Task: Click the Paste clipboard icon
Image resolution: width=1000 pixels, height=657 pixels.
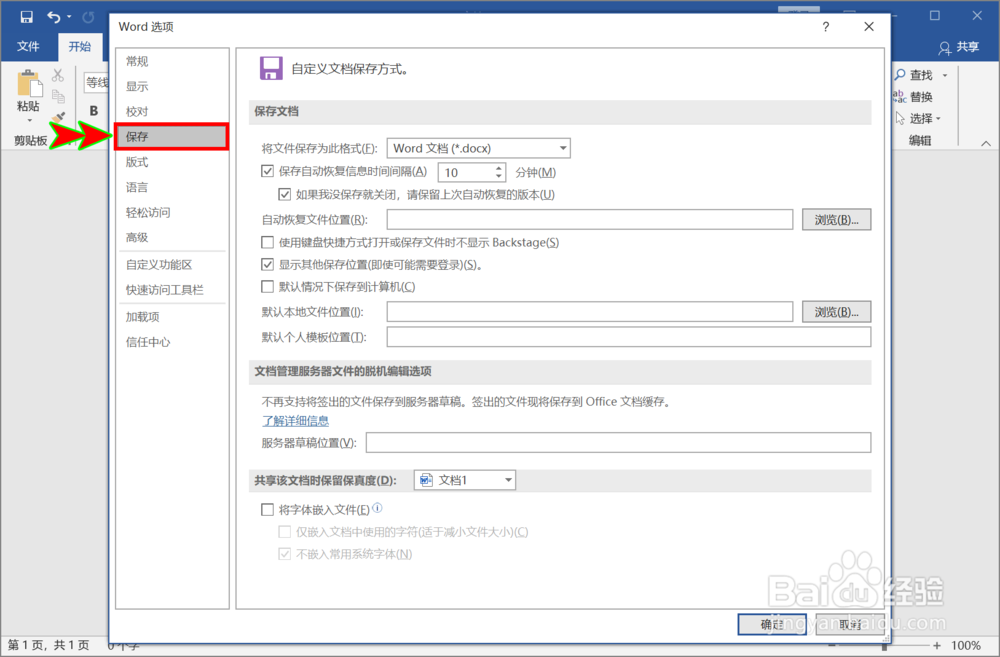Action: pyautogui.click(x=29, y=84)
